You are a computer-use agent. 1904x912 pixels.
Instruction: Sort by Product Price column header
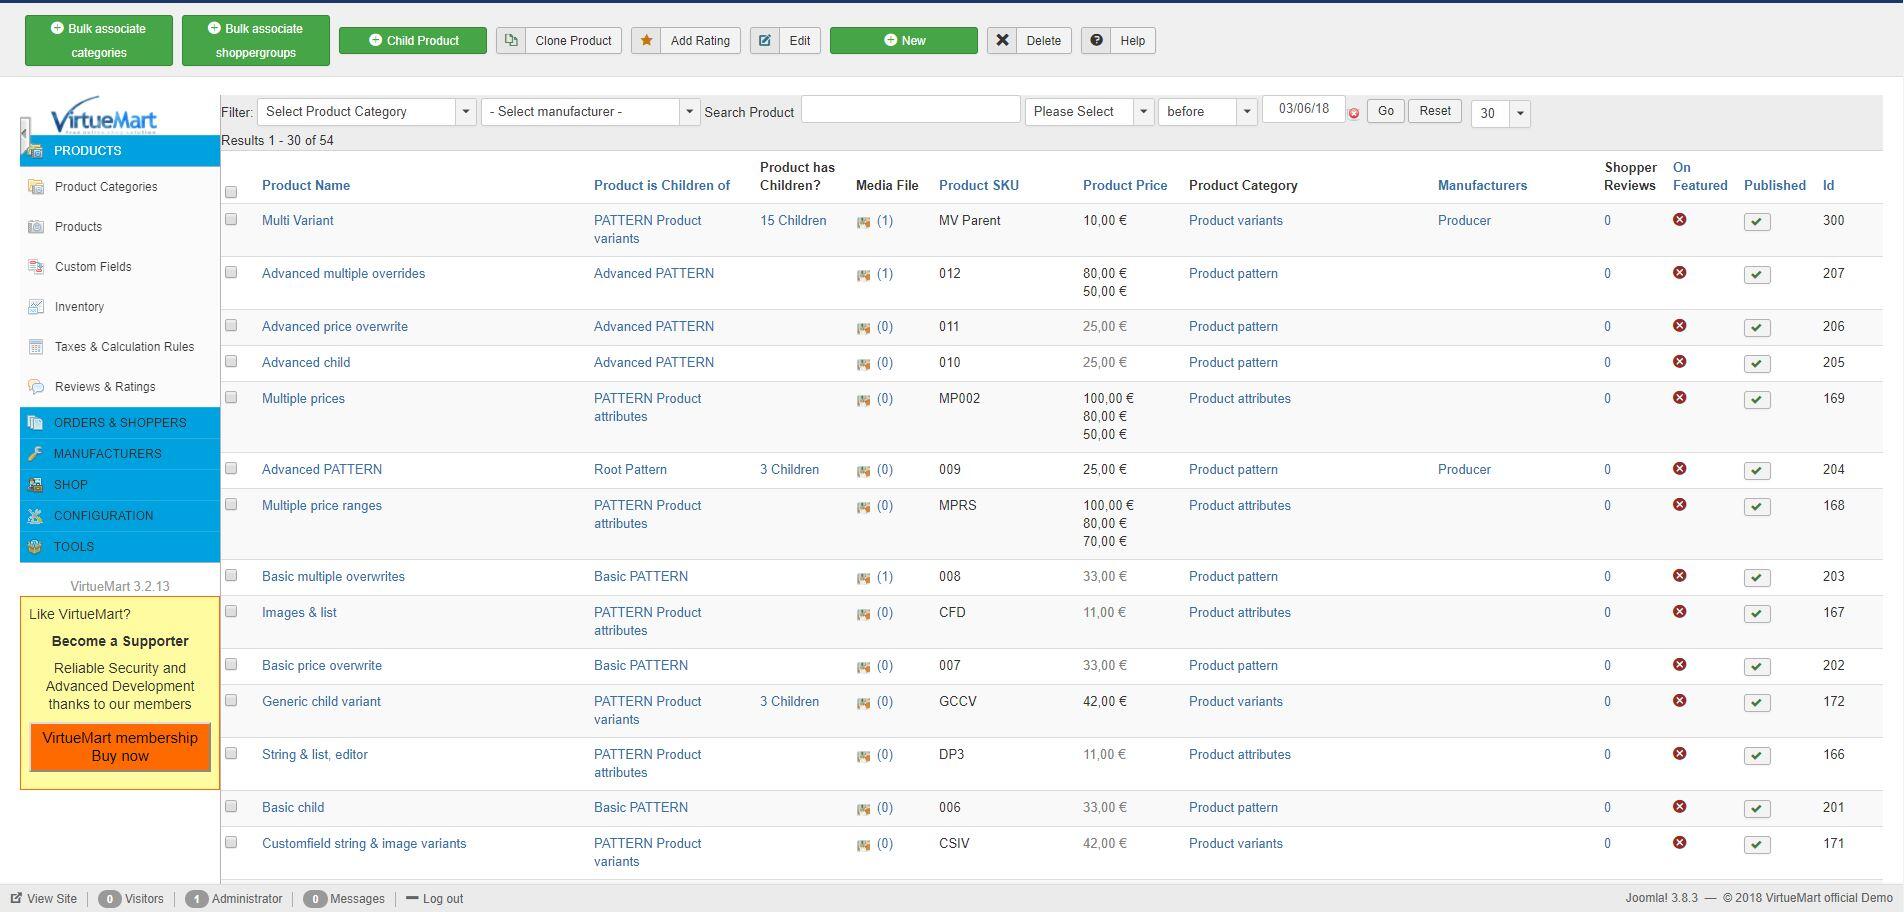[x=1125, y=185]
